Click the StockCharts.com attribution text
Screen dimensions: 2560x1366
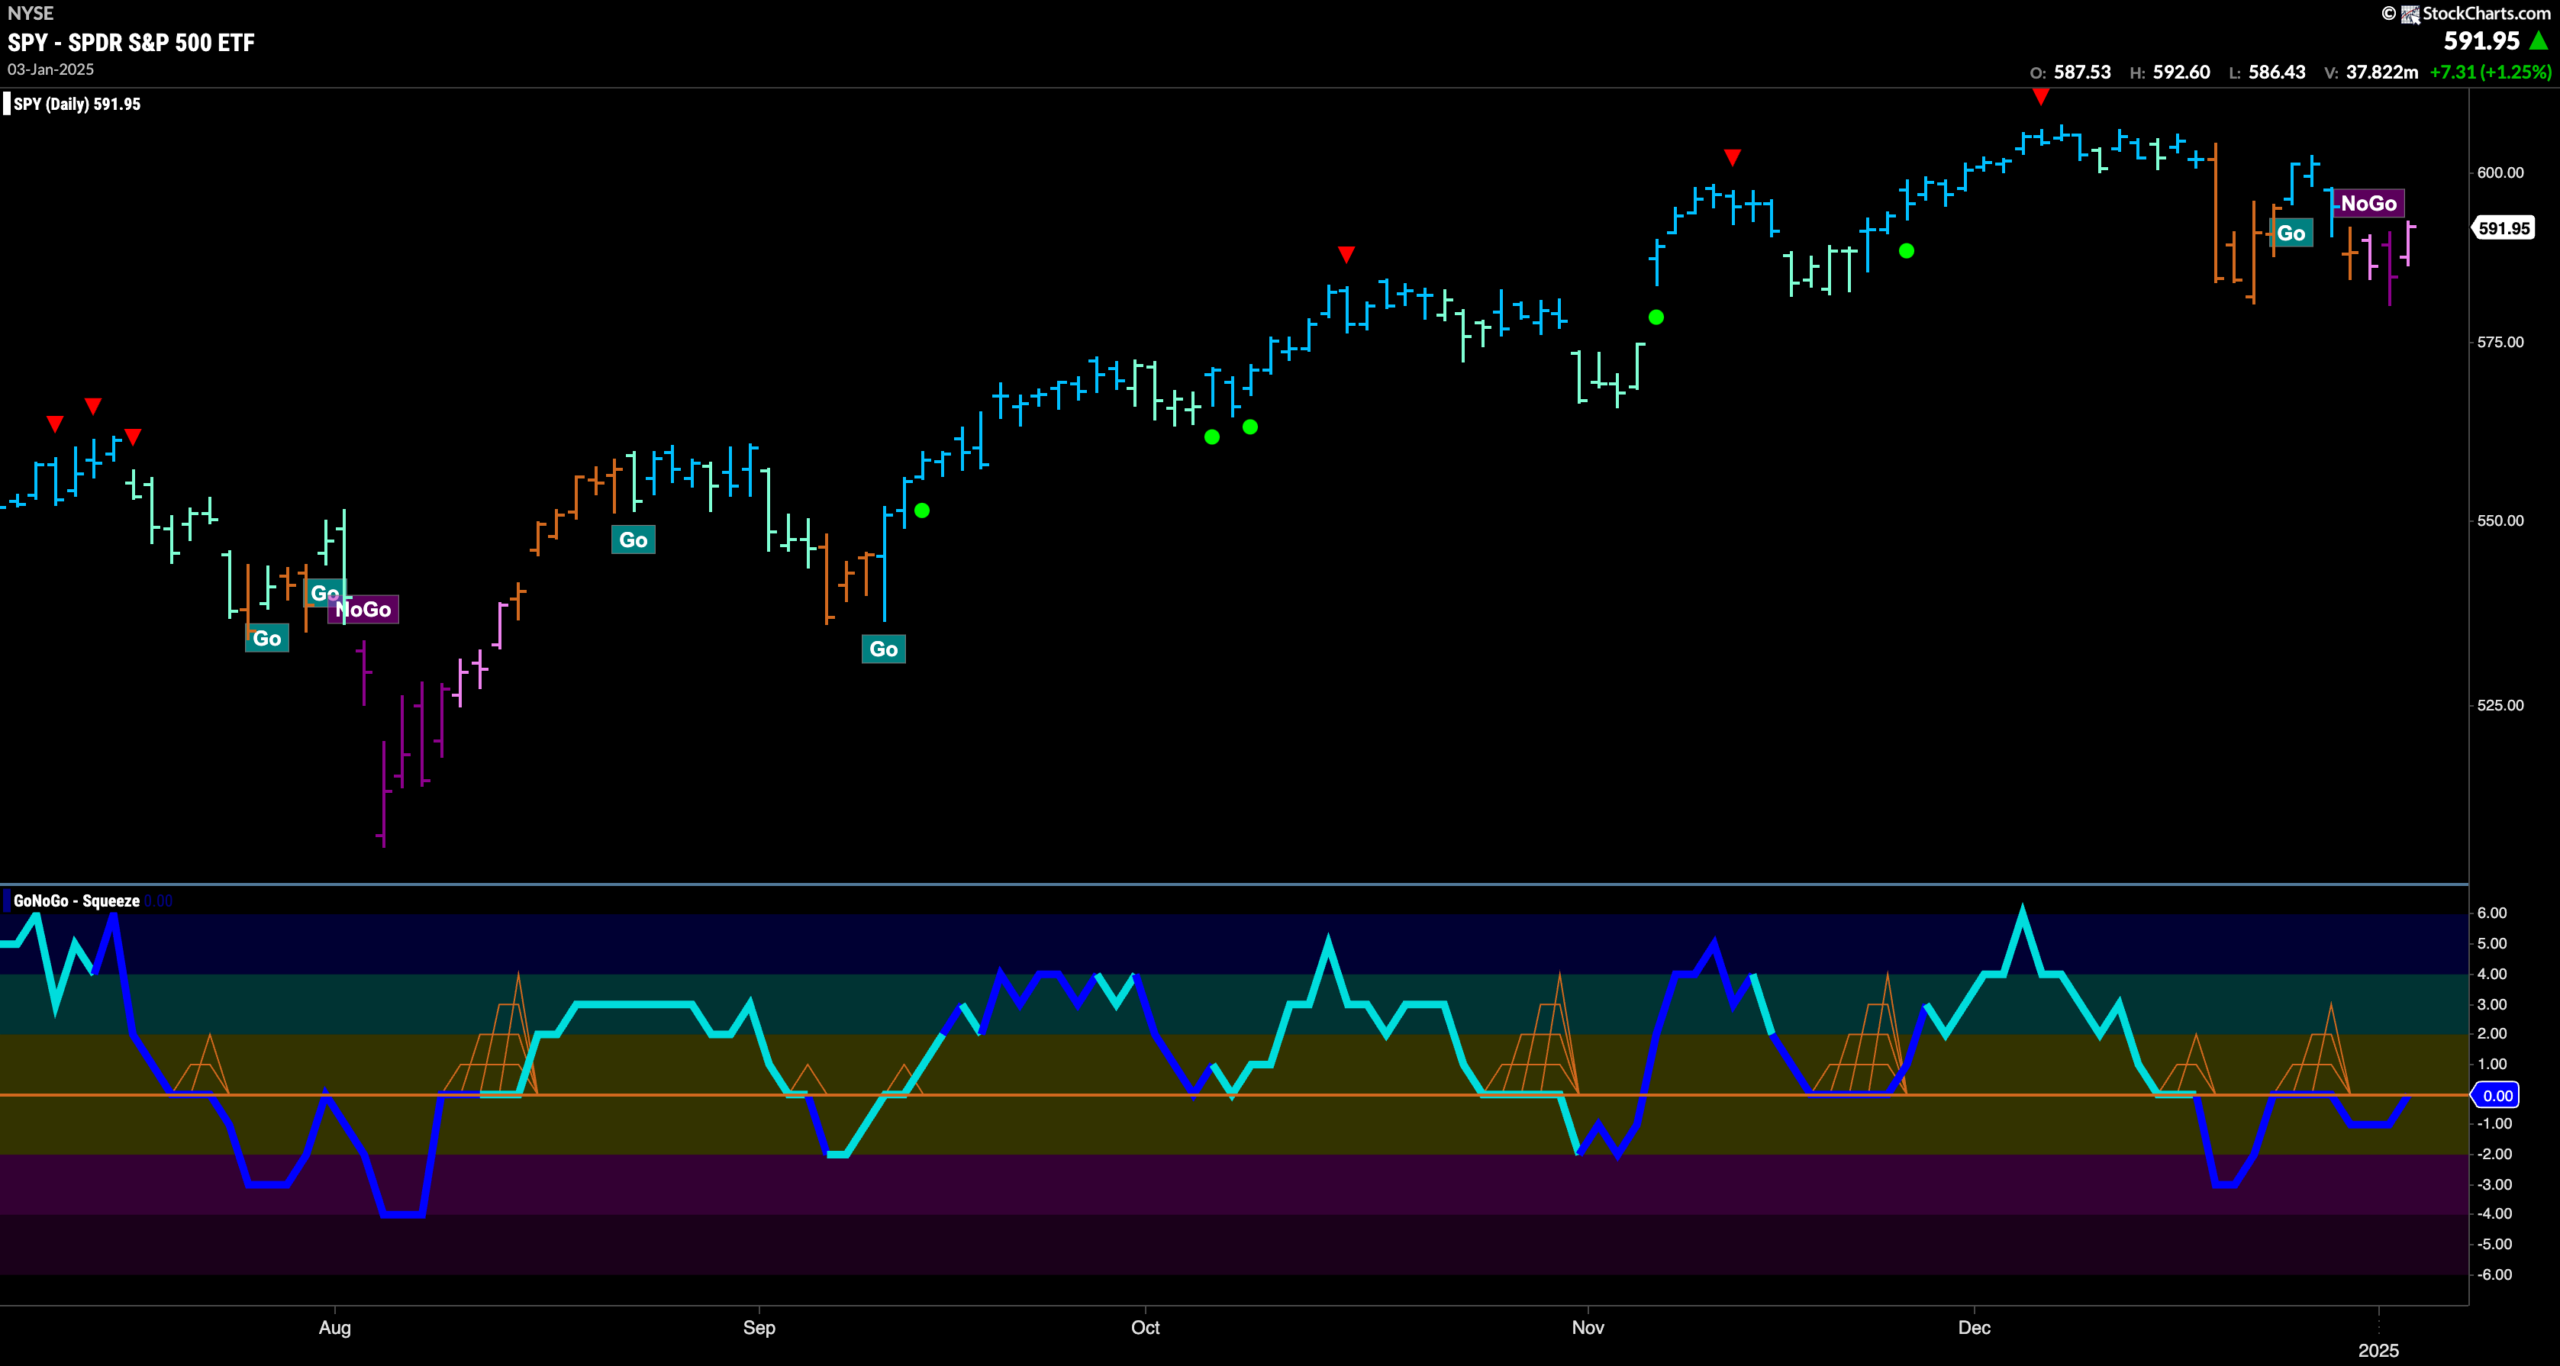tap(2486, 13)
